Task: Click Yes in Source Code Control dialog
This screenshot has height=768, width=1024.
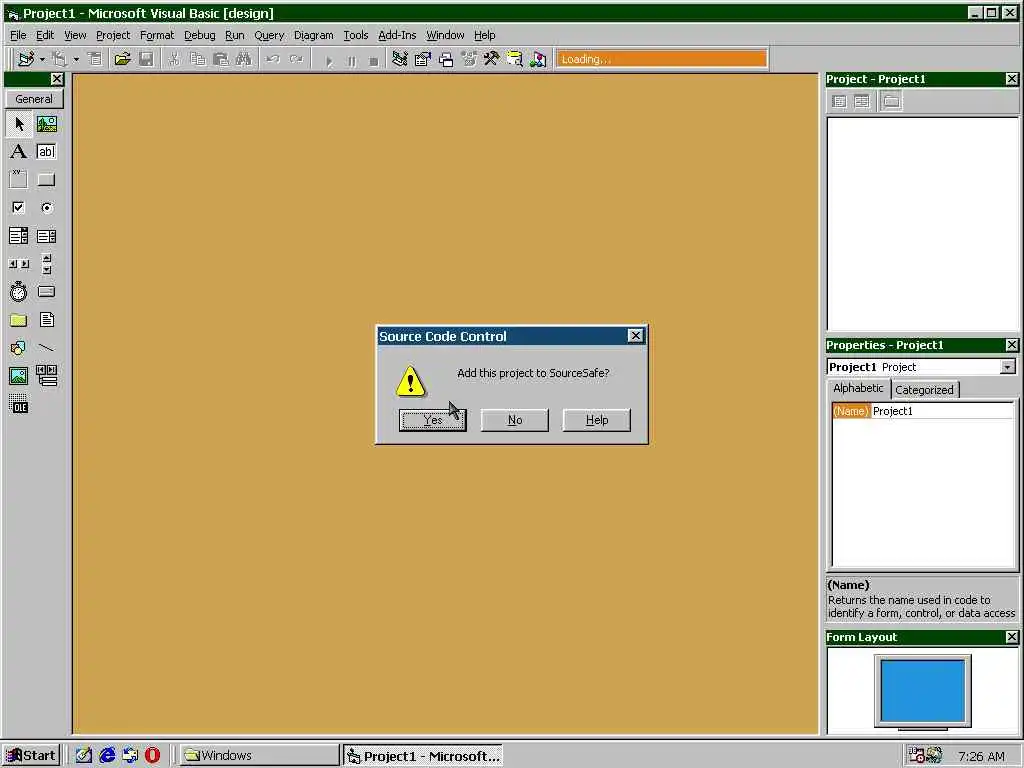Action: (432, 420)
